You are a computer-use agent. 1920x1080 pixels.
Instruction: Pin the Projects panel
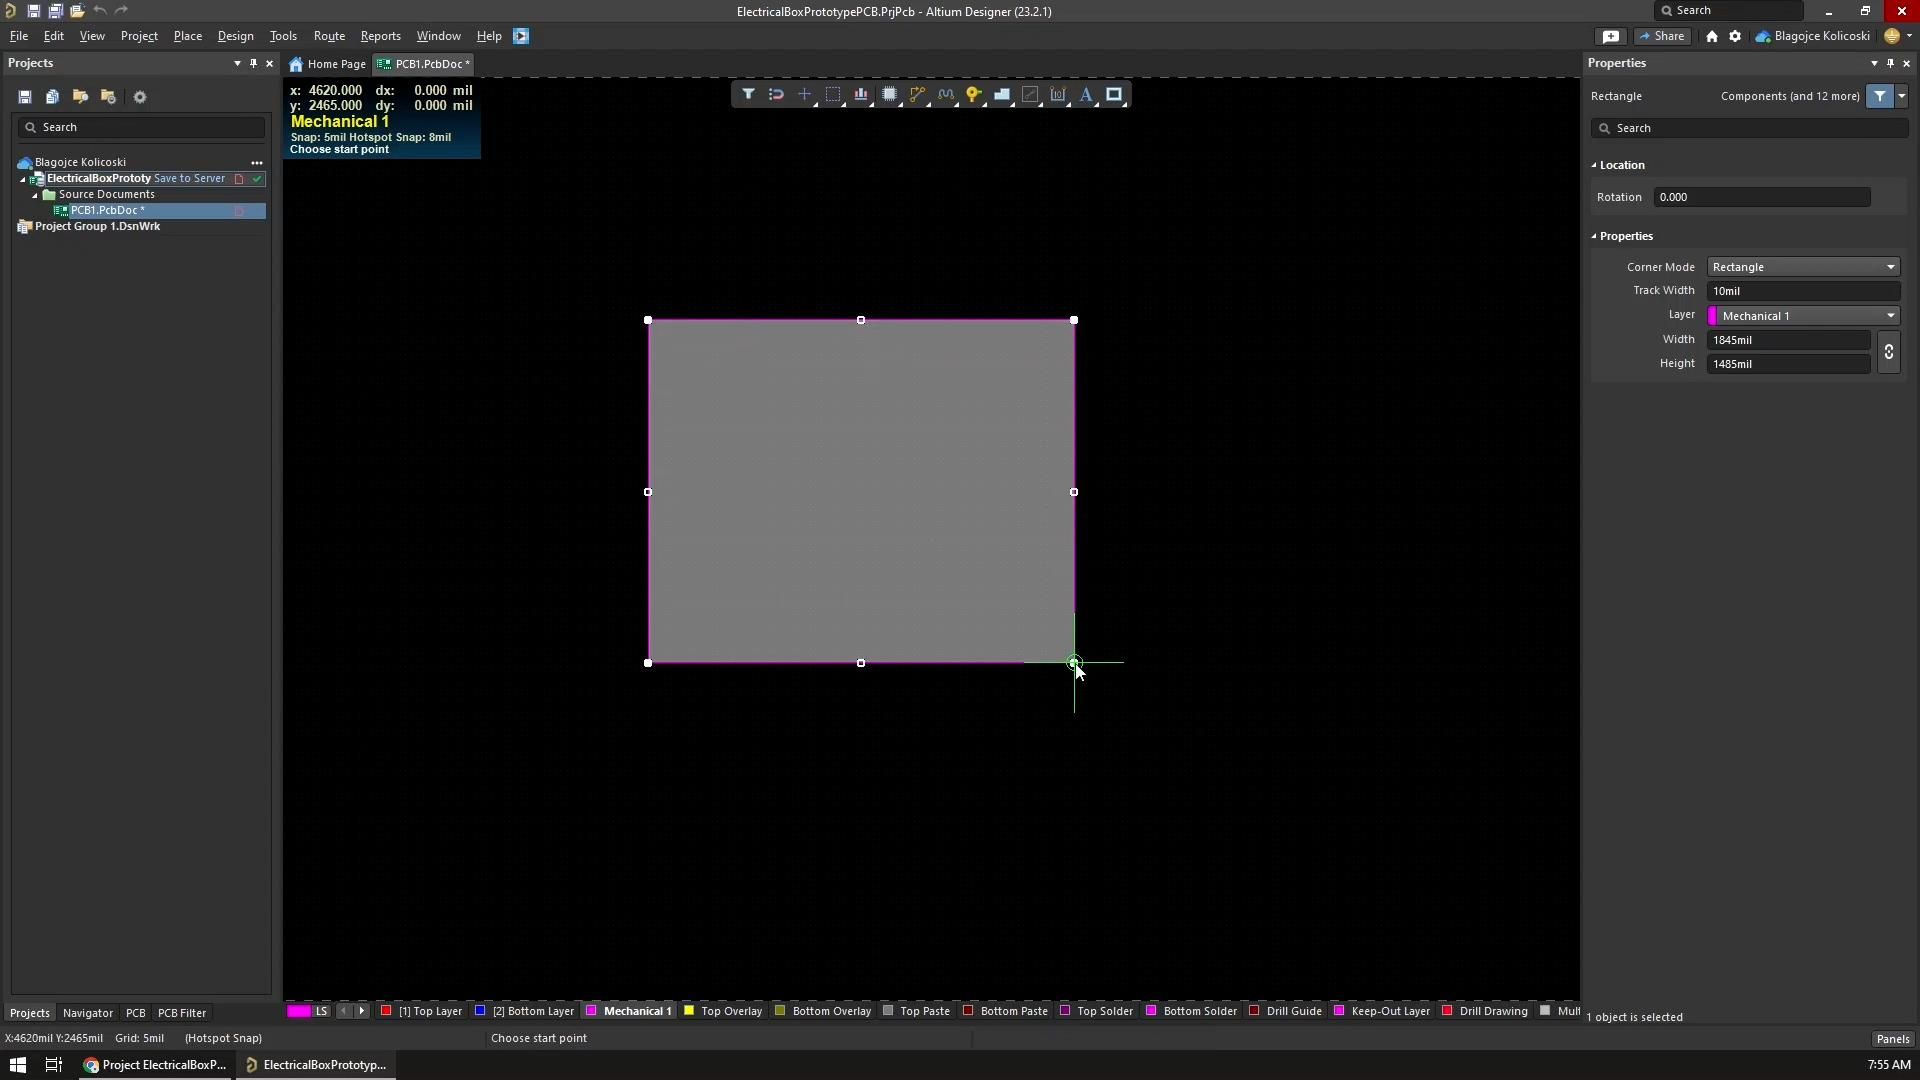coord(253,63)
